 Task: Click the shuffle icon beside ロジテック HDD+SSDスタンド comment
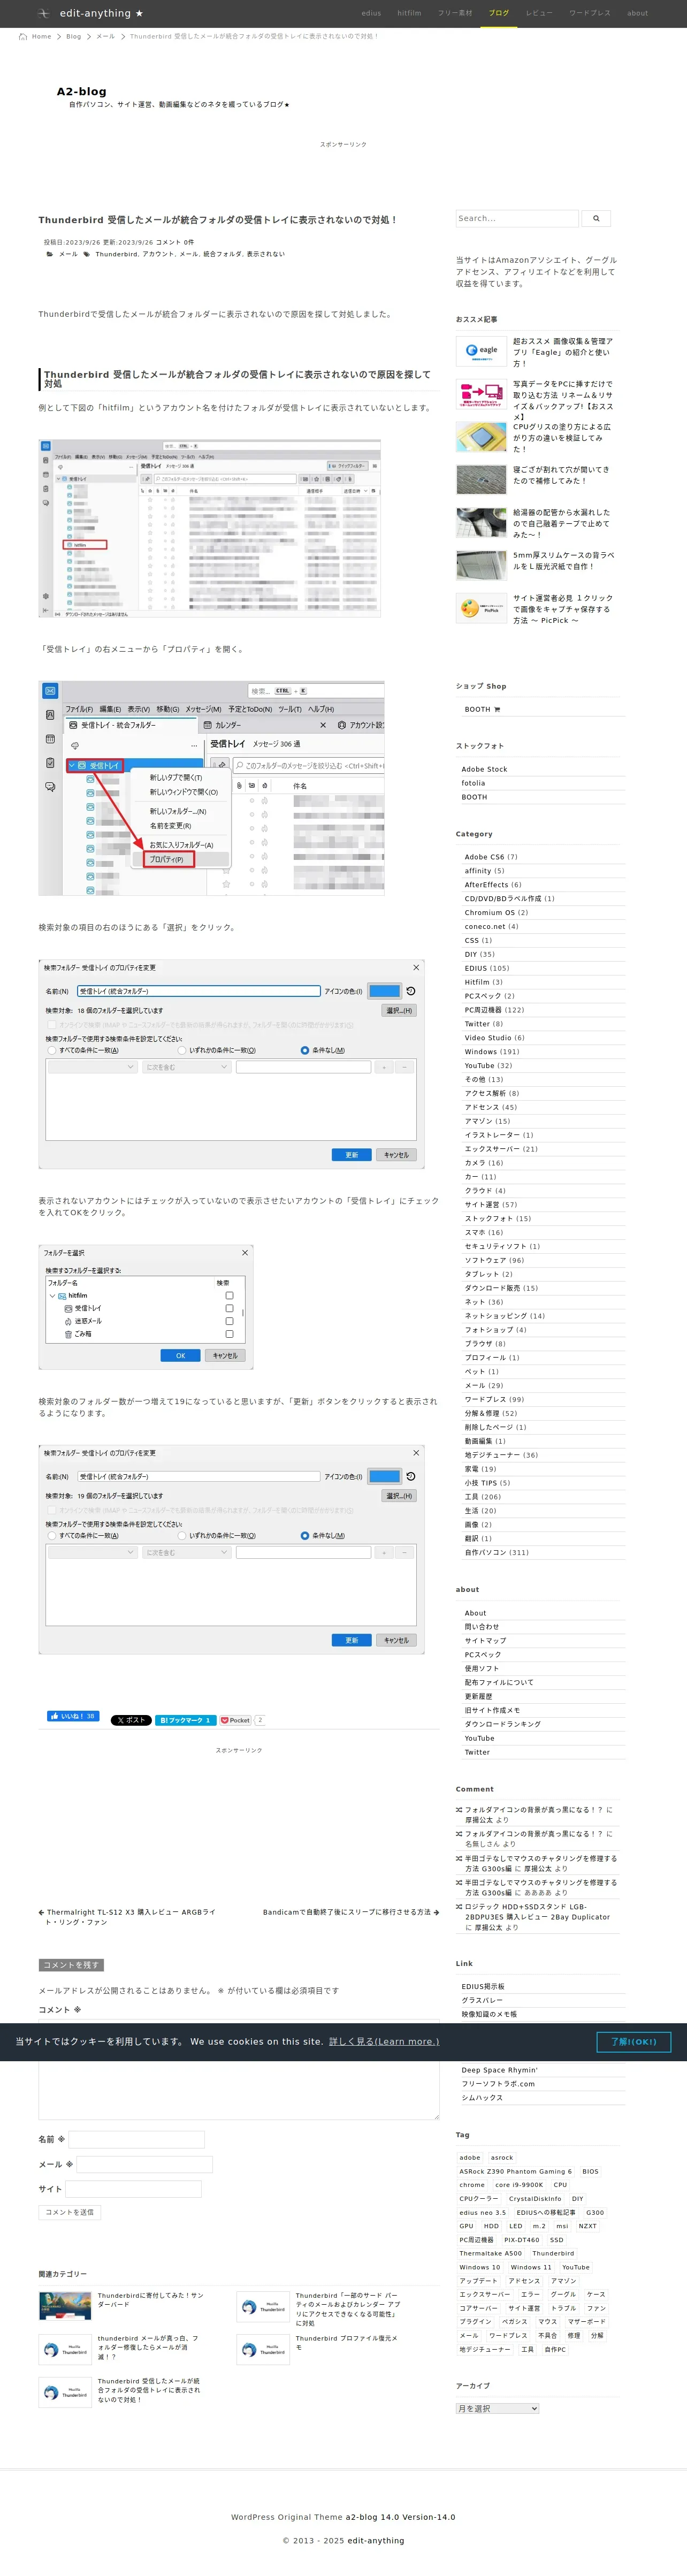pyautogui.click(x=459, y=1906)
